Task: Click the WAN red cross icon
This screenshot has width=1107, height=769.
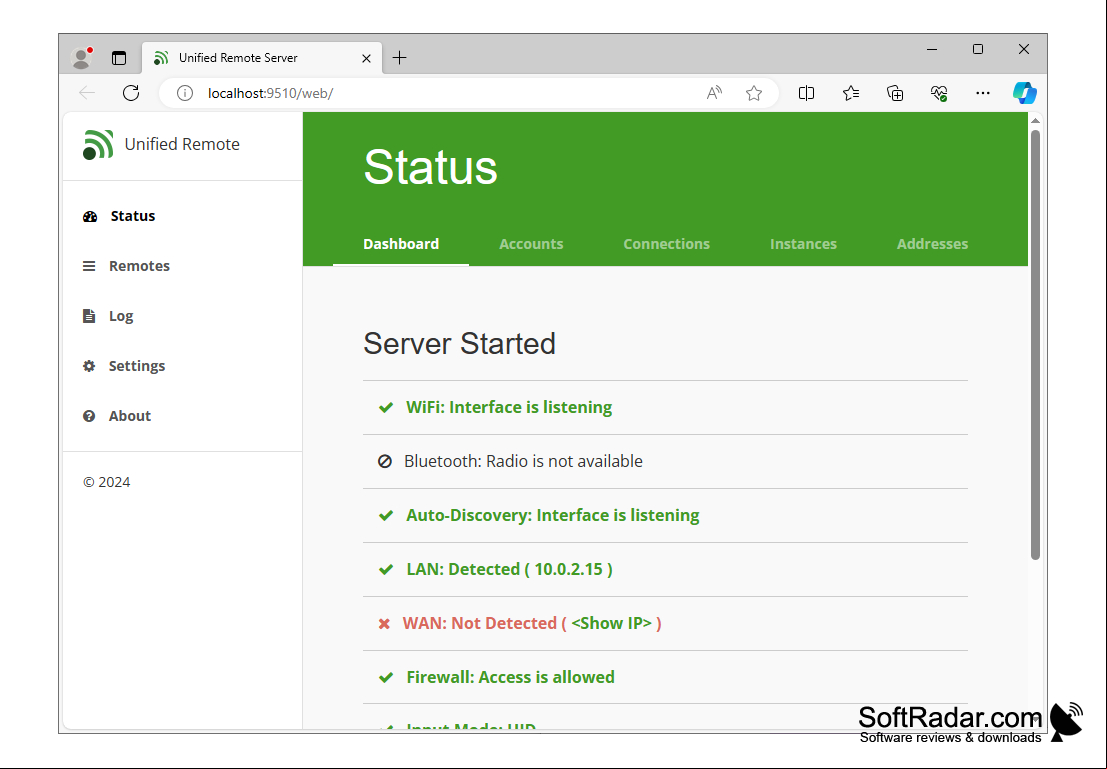Action: [x=384, y=624]
